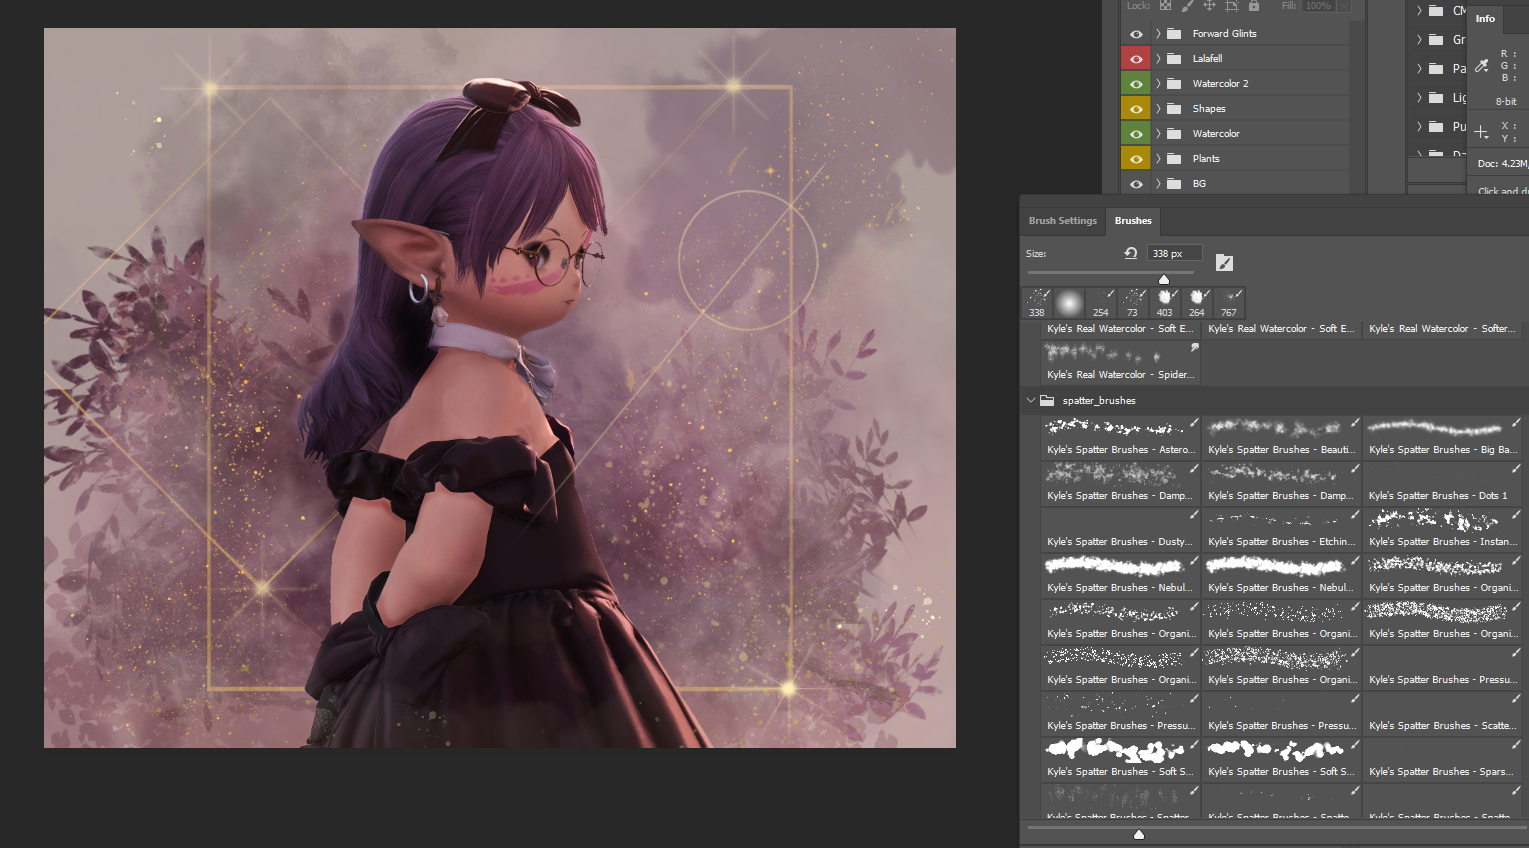
Task: Select Kyle's Spatter Brushes Big Ba... brush
Action: pyautogui.click(x=1442, y=437)
